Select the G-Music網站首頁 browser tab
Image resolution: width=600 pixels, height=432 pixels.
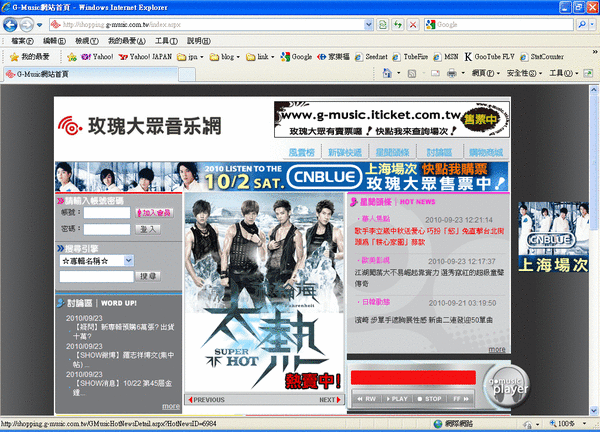coord(91,74)
